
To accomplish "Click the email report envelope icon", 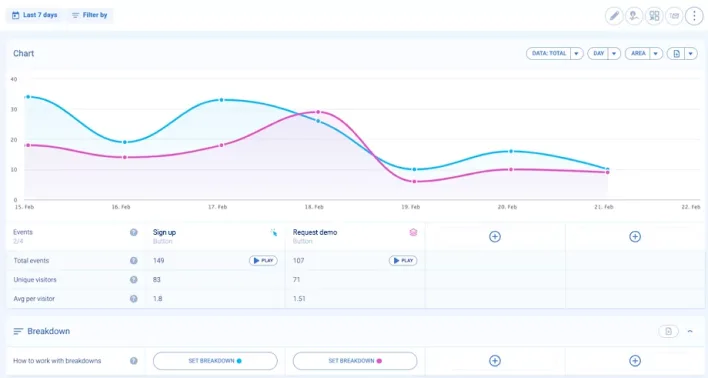I will 674,16.
